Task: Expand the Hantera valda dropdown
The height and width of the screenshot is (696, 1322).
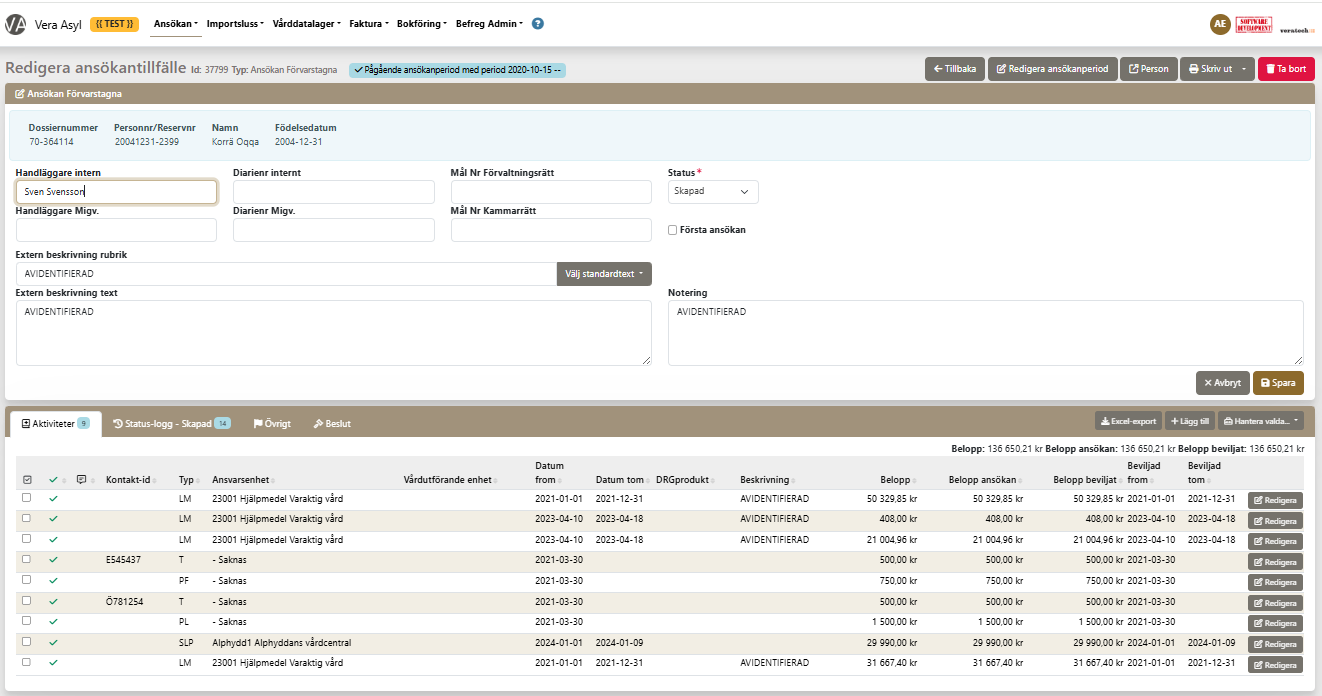Action: point(1260,421)
